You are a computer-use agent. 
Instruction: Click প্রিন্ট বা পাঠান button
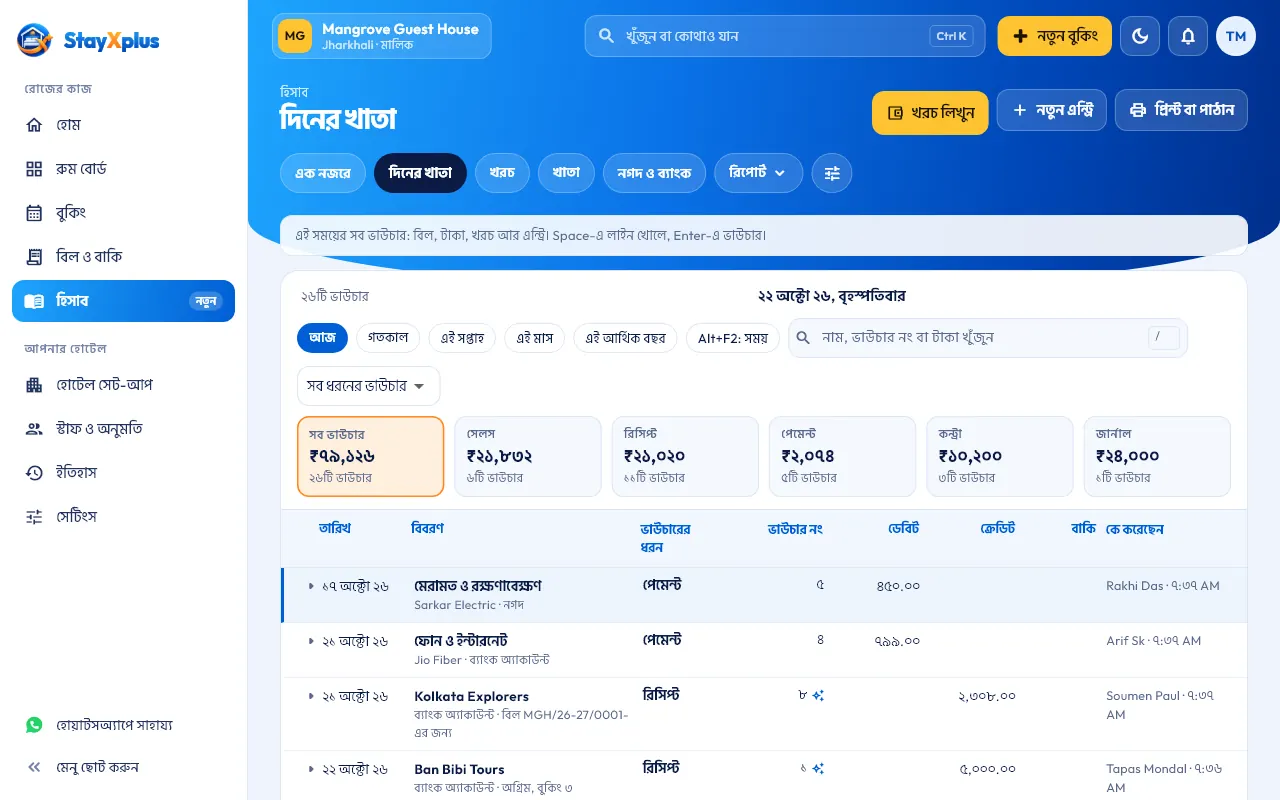1181,110
